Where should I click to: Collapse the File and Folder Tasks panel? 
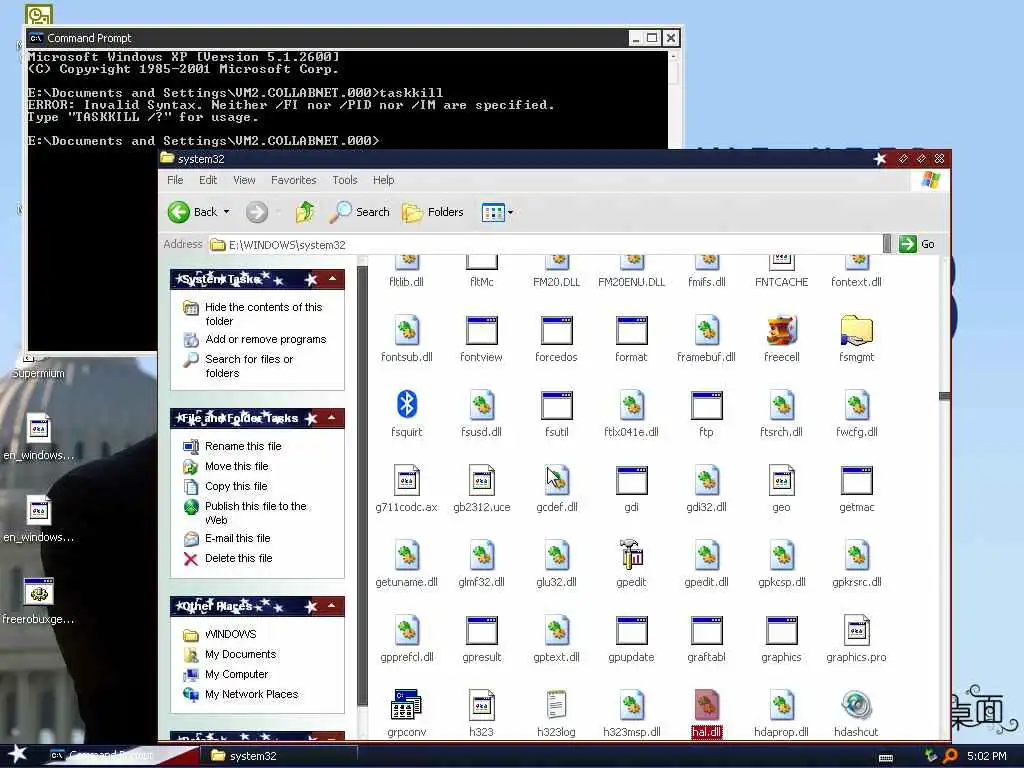tap(332, 418)
